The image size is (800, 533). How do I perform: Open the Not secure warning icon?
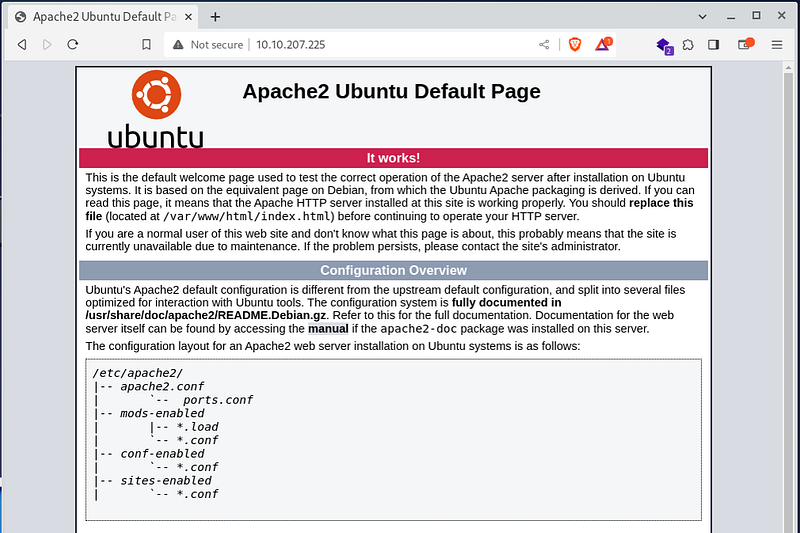[x=178, y=45]
